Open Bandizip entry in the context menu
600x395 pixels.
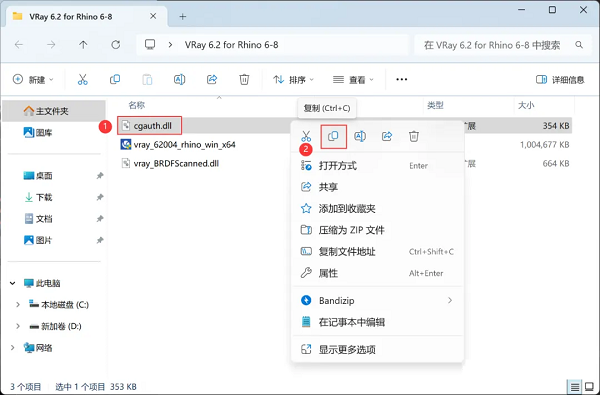378,300
